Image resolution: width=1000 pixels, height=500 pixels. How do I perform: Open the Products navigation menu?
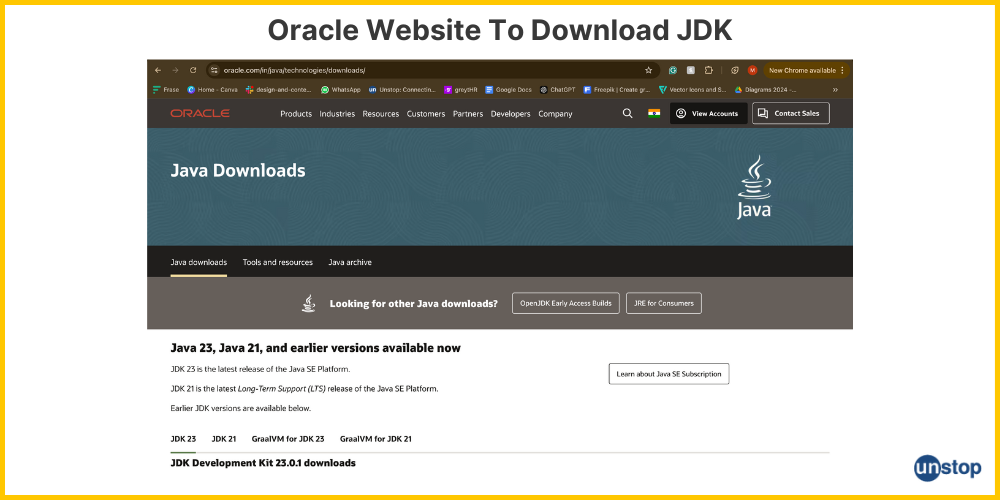tap(296, 114)
